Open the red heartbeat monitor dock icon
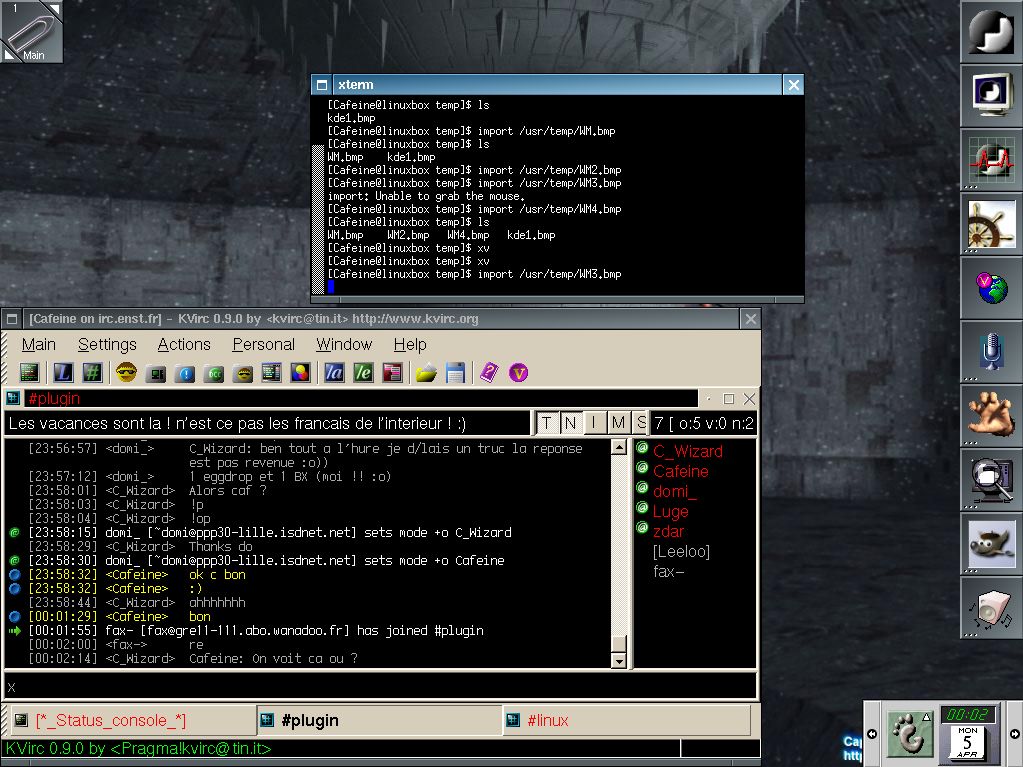Viewport: 1023px width, 767px height. pyautogui.click(x=990, y=159)
